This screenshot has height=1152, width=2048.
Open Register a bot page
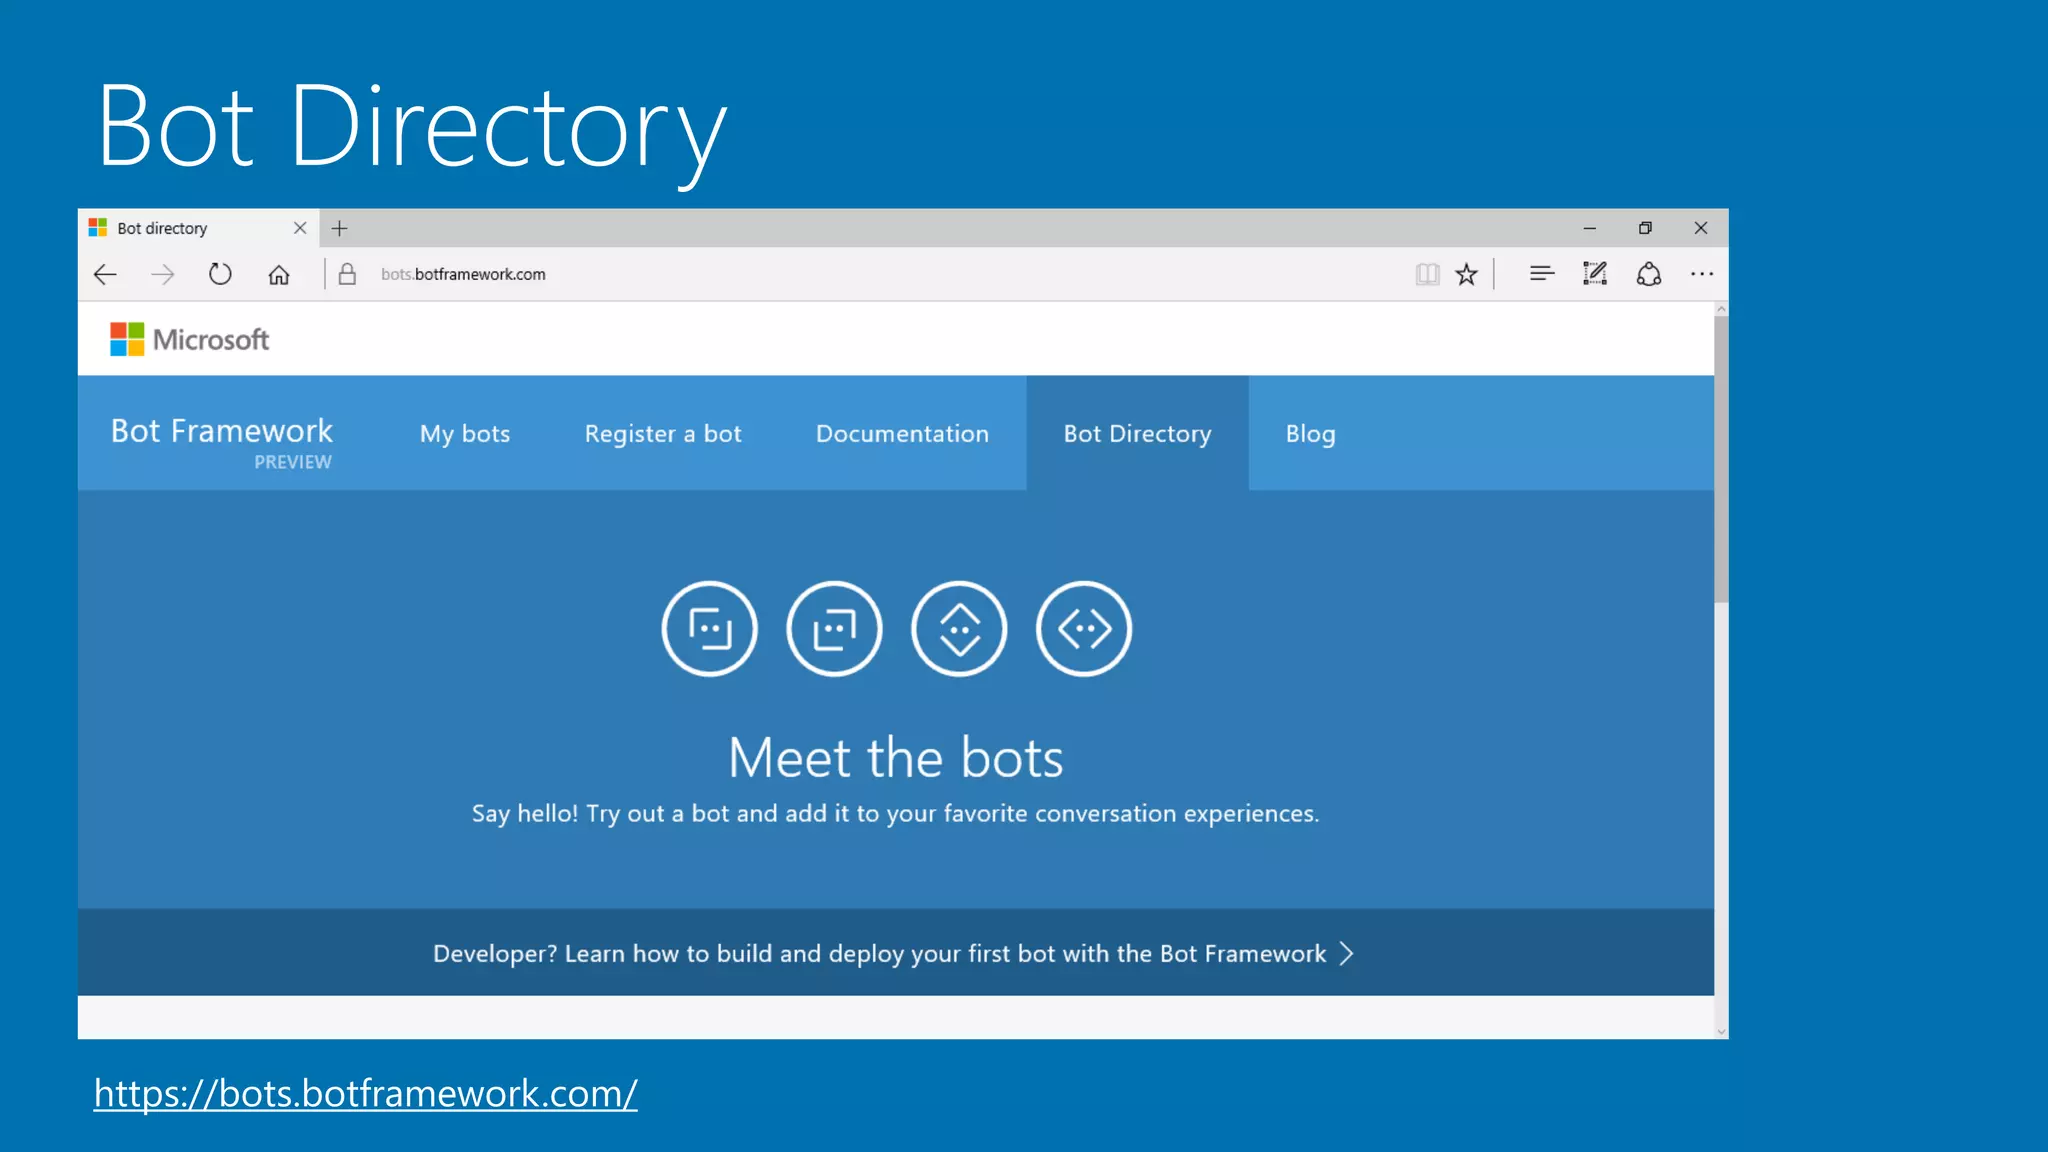(663, 434)
